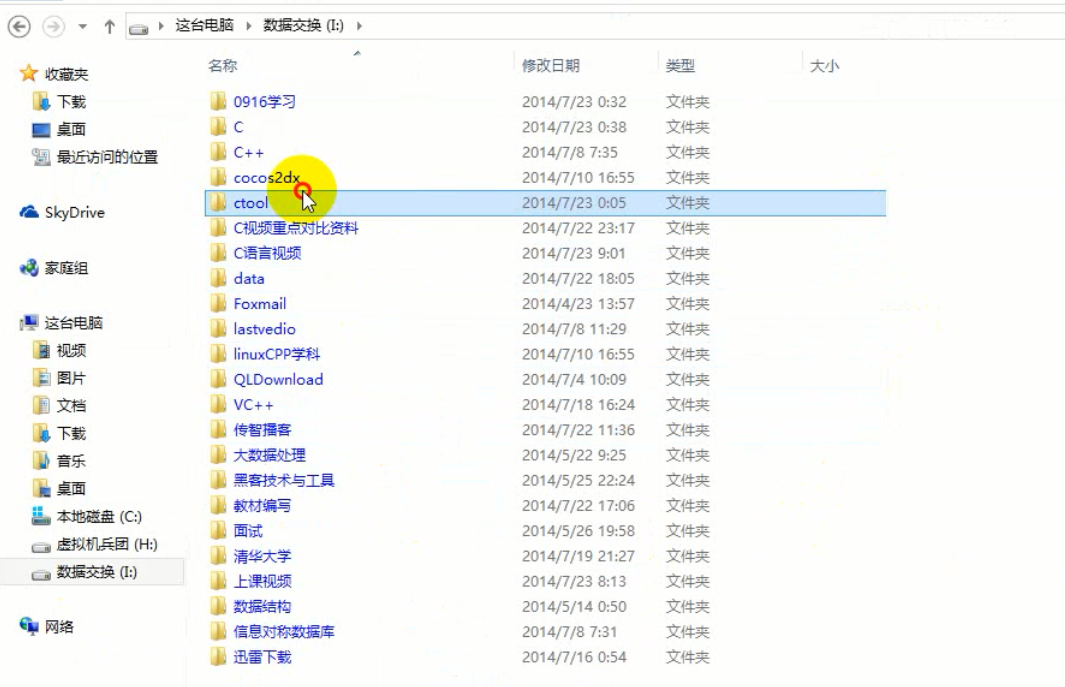The image size is (1065, 687).
Task: Click the 清华大学 folder name
Action: tap(262, 556)
